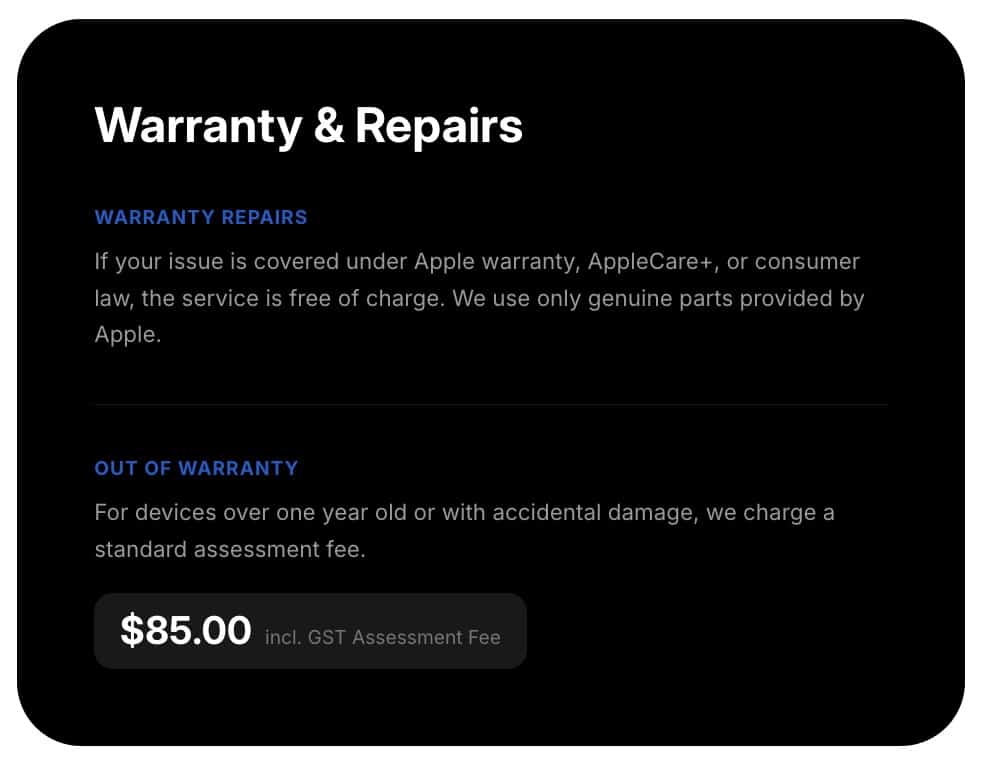The height and width of the screenshot is (766, 984).
Task: Select the blue "WARRANTY REPAIRS" section label
Action: click(201, 217)
